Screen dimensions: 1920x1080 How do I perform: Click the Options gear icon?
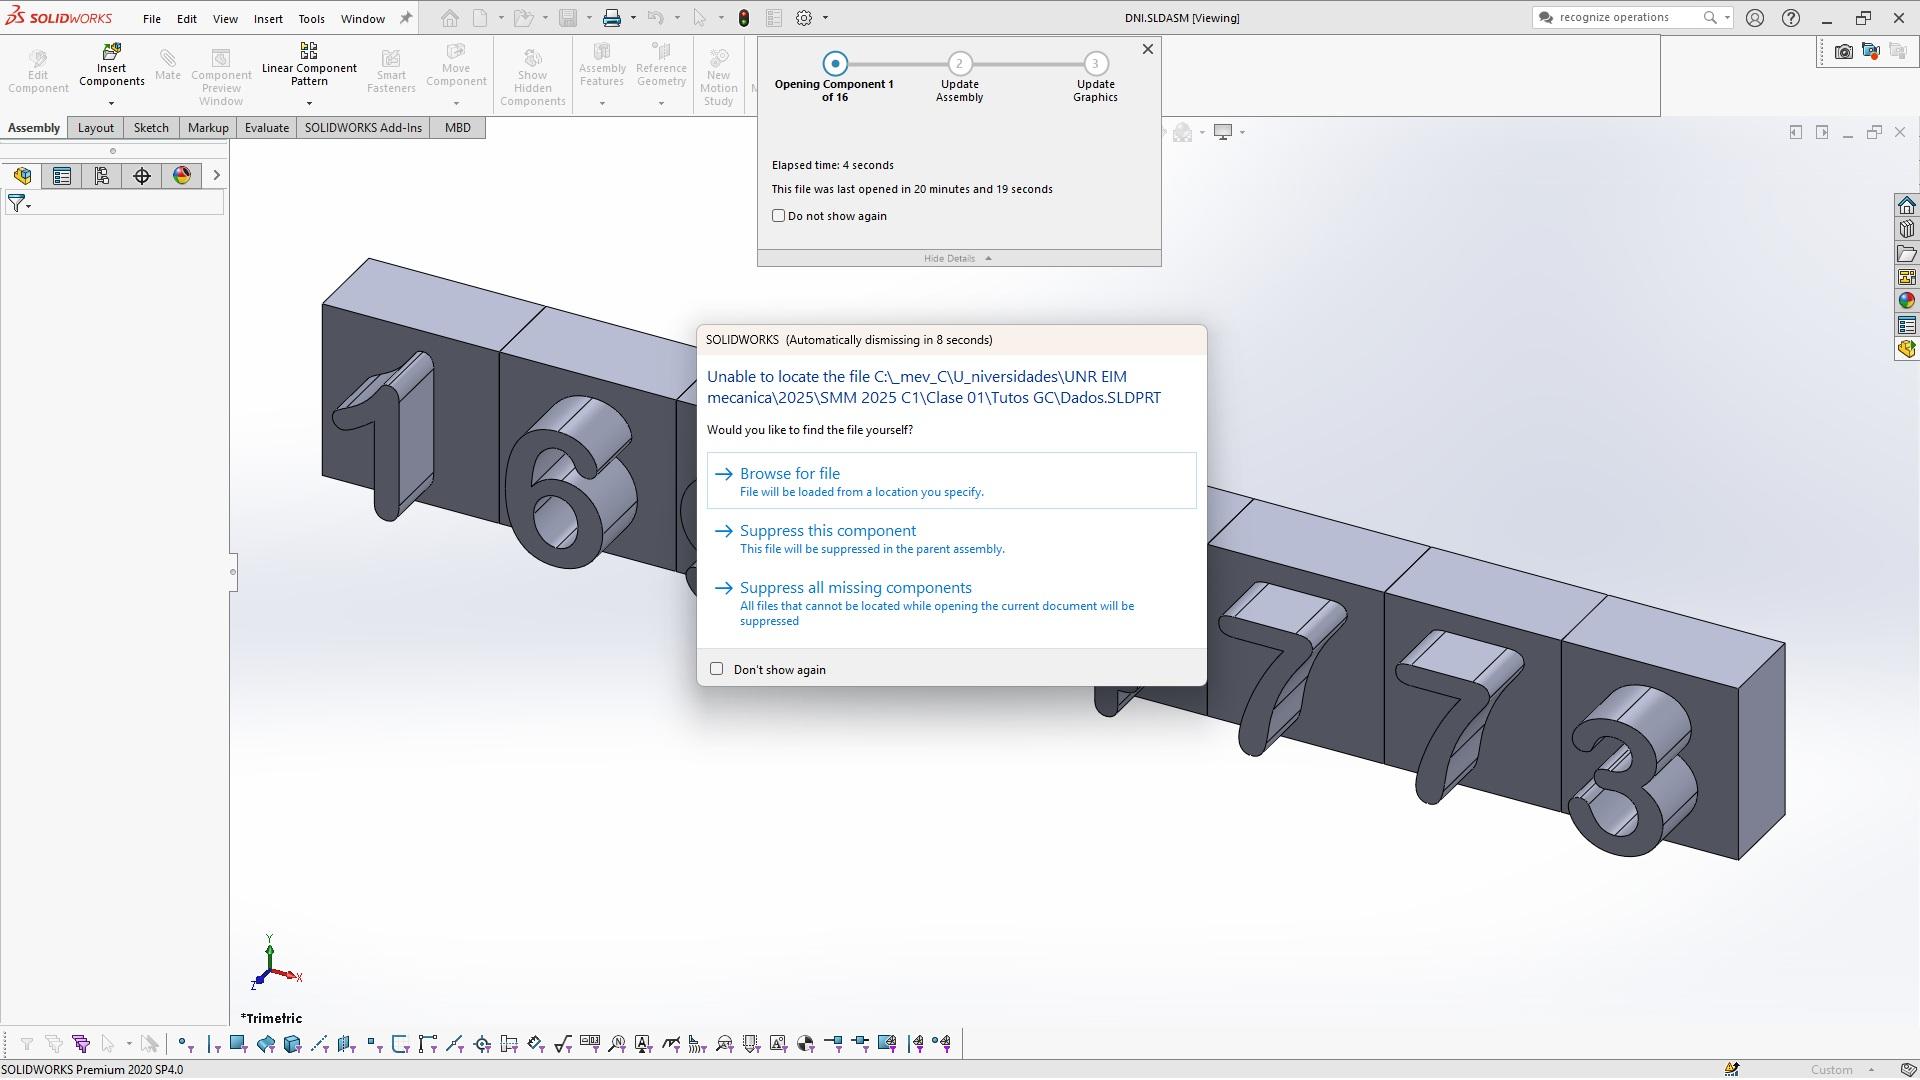[x=804, y=18]
